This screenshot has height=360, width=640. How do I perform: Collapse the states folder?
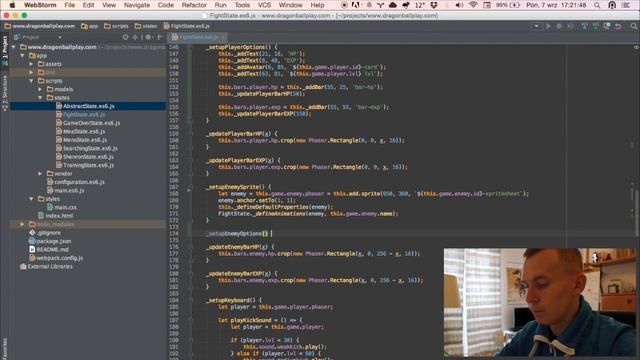coord(40,98)
